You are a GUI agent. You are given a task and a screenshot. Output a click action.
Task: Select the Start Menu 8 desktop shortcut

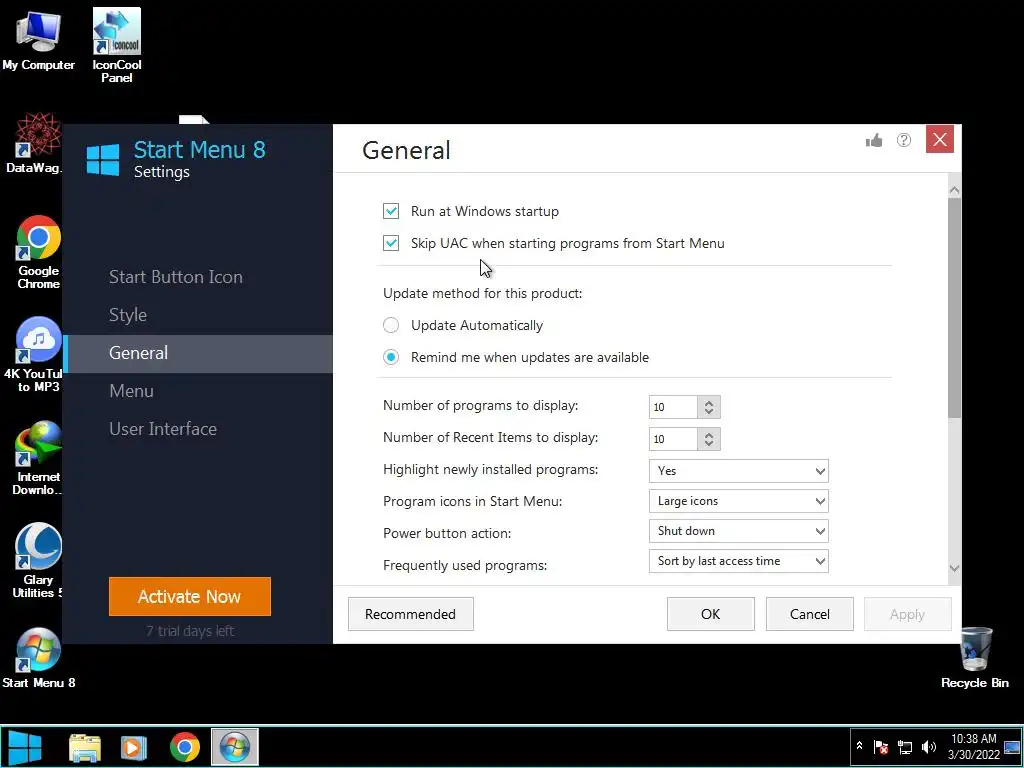39,658
